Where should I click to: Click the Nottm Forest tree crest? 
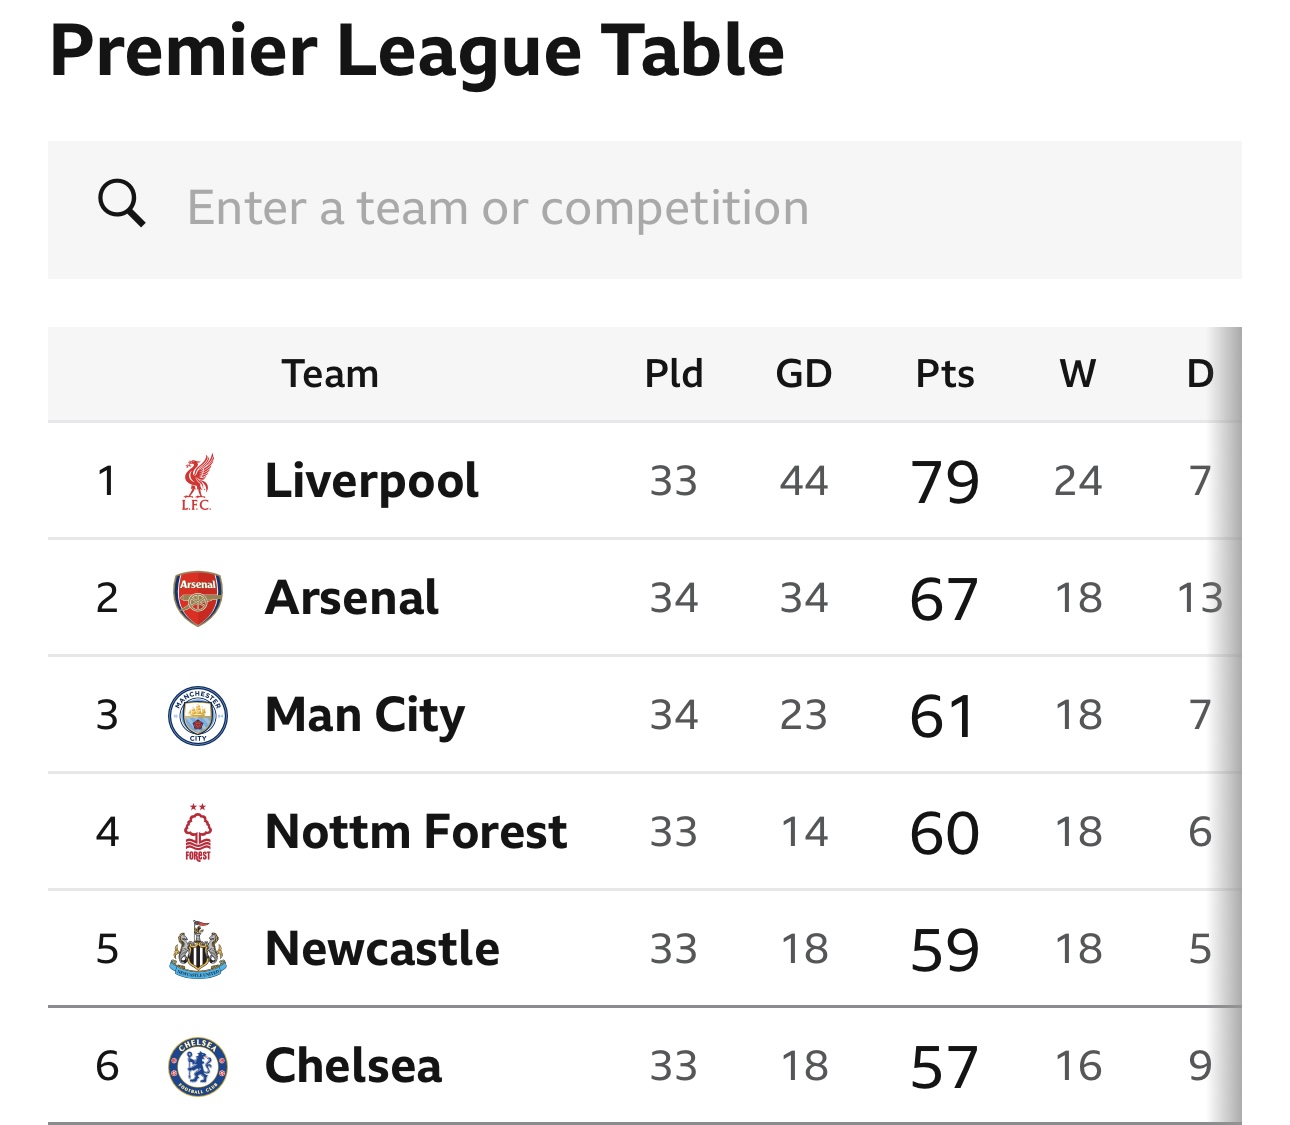[198, 832]
